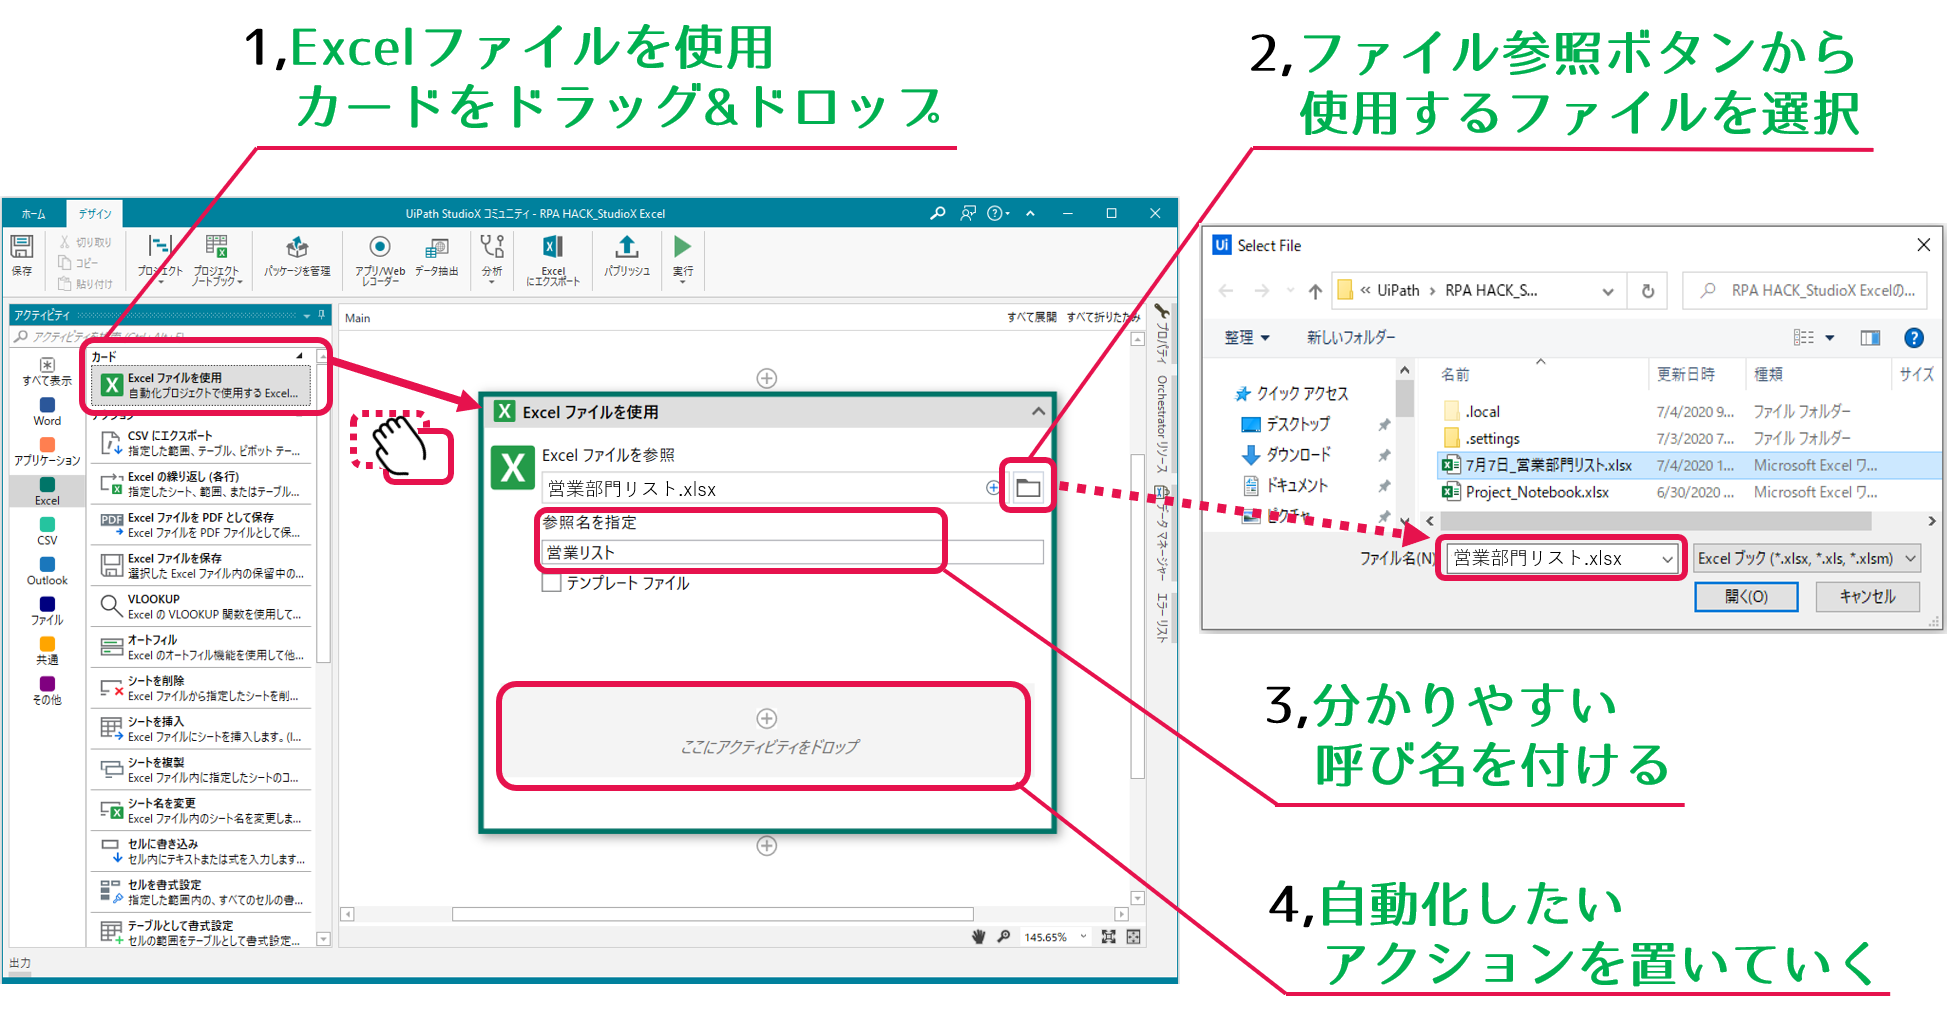Select the Excel activity category

pyautogui.click(x=47, y=491)
